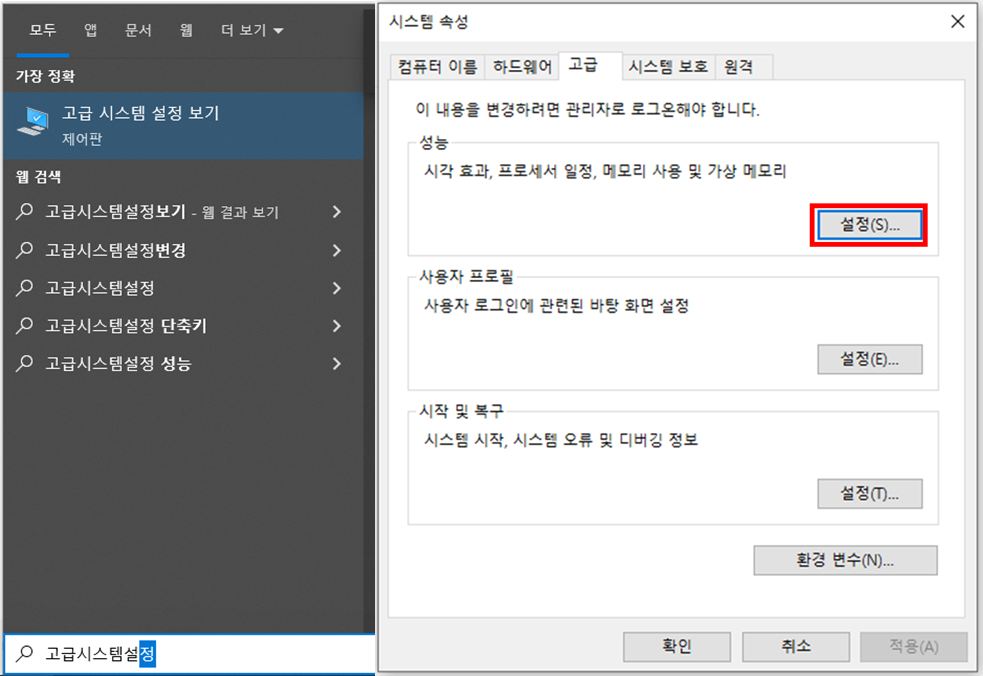Viewport: 983px width, 676px height.
Task: Open 고급 시스템 설정 보기 control panel icon
Action: click(x=33, y=122)
